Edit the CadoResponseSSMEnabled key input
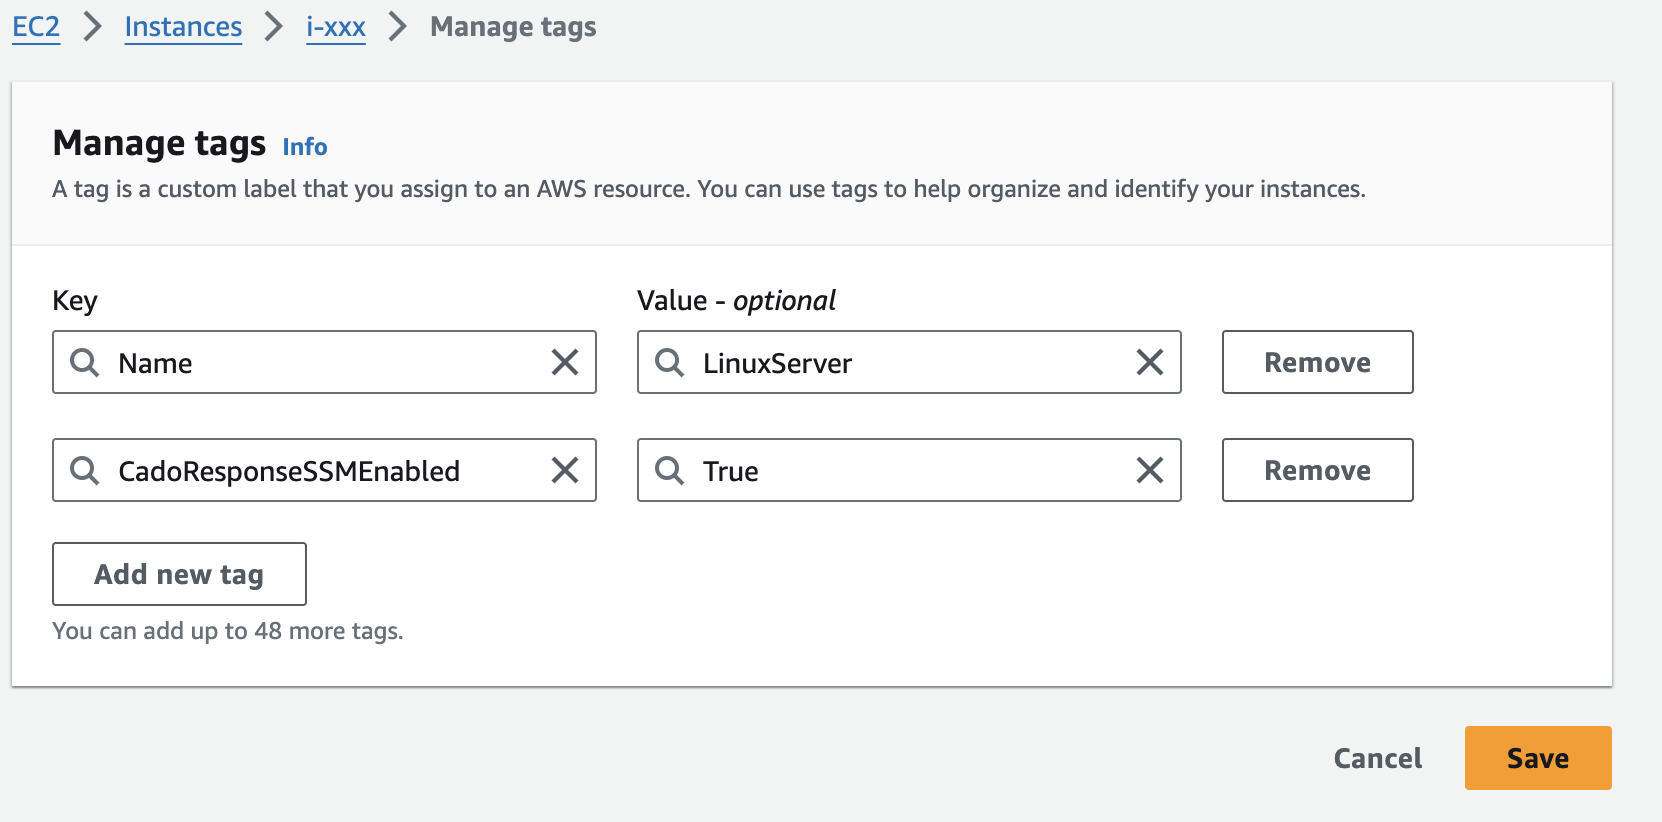 coord(324,470)
